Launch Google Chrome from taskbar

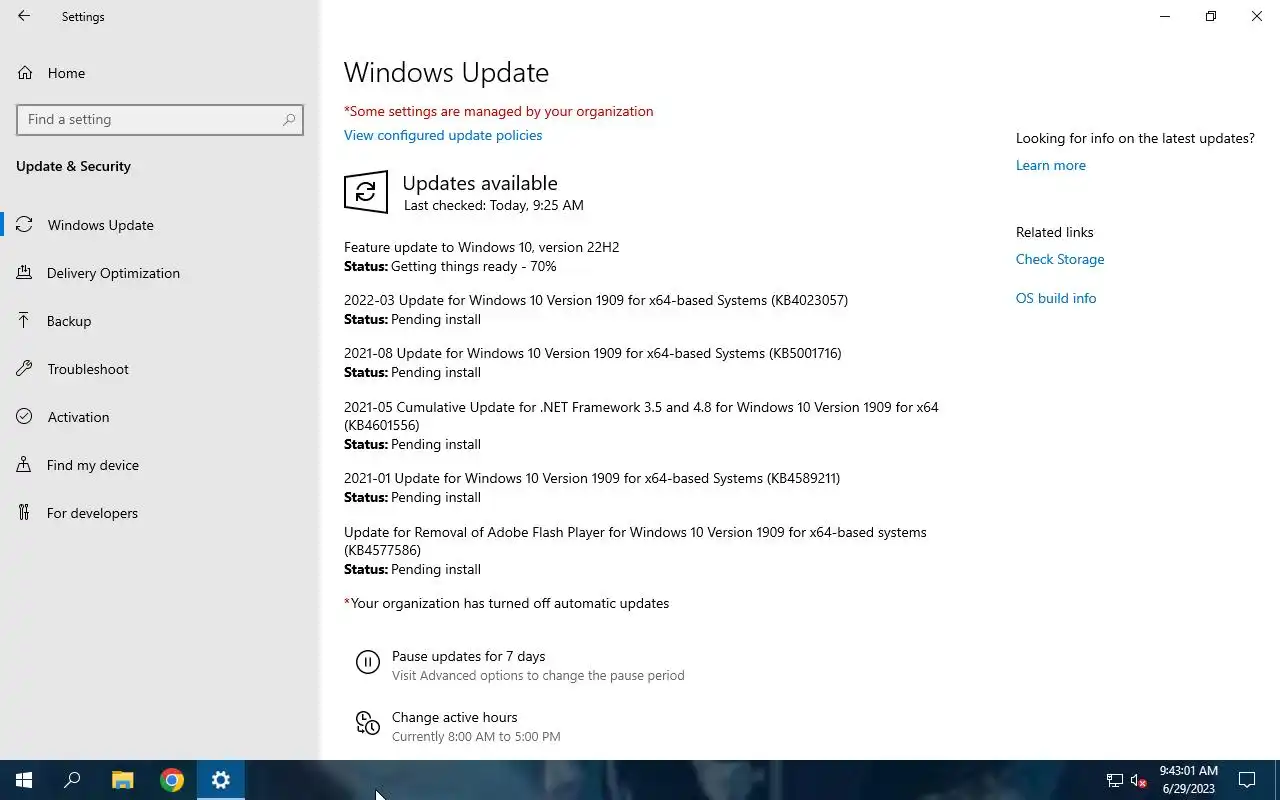(x=172, y=780)
